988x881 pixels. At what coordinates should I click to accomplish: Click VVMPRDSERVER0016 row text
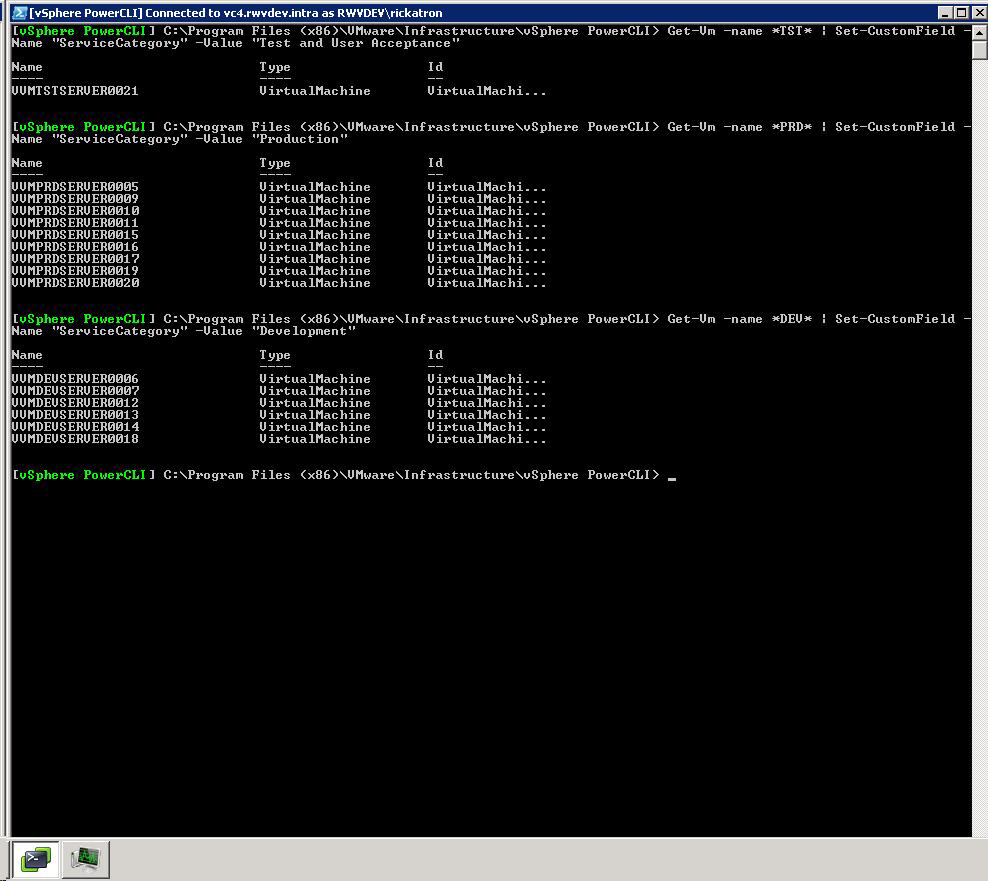75,247
